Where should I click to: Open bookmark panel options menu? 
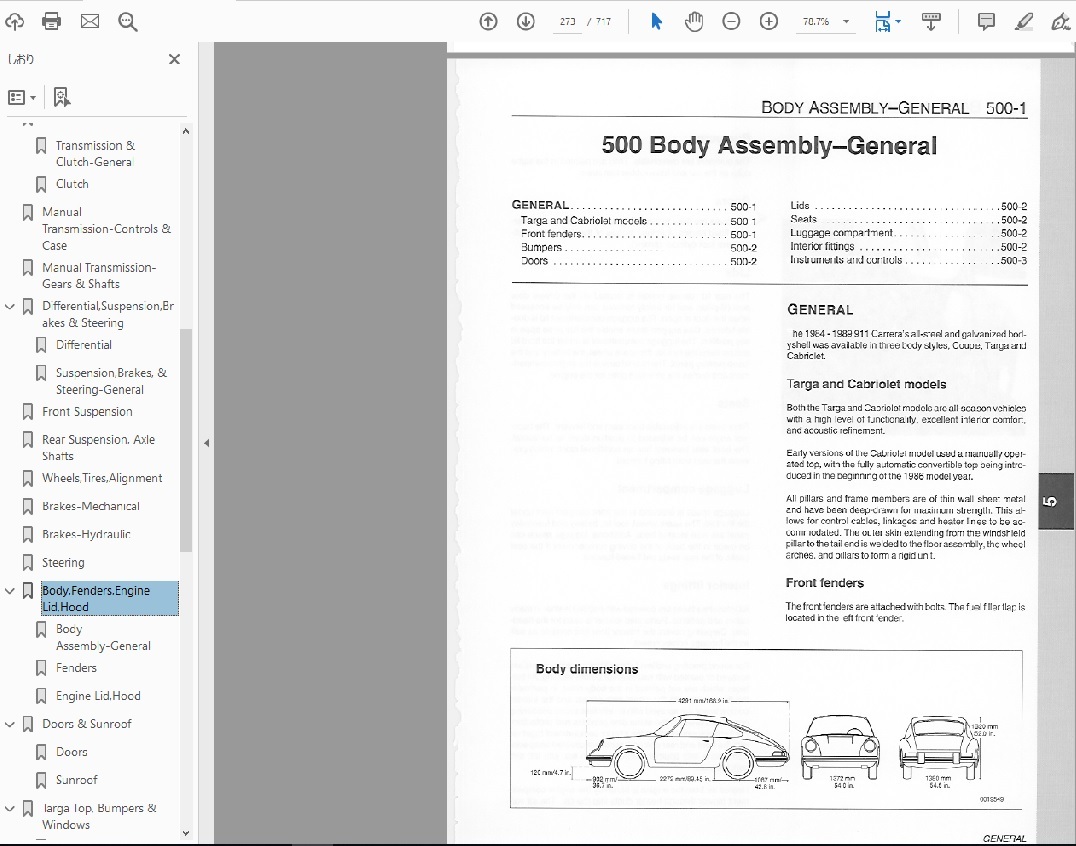[x=22, y=97]
